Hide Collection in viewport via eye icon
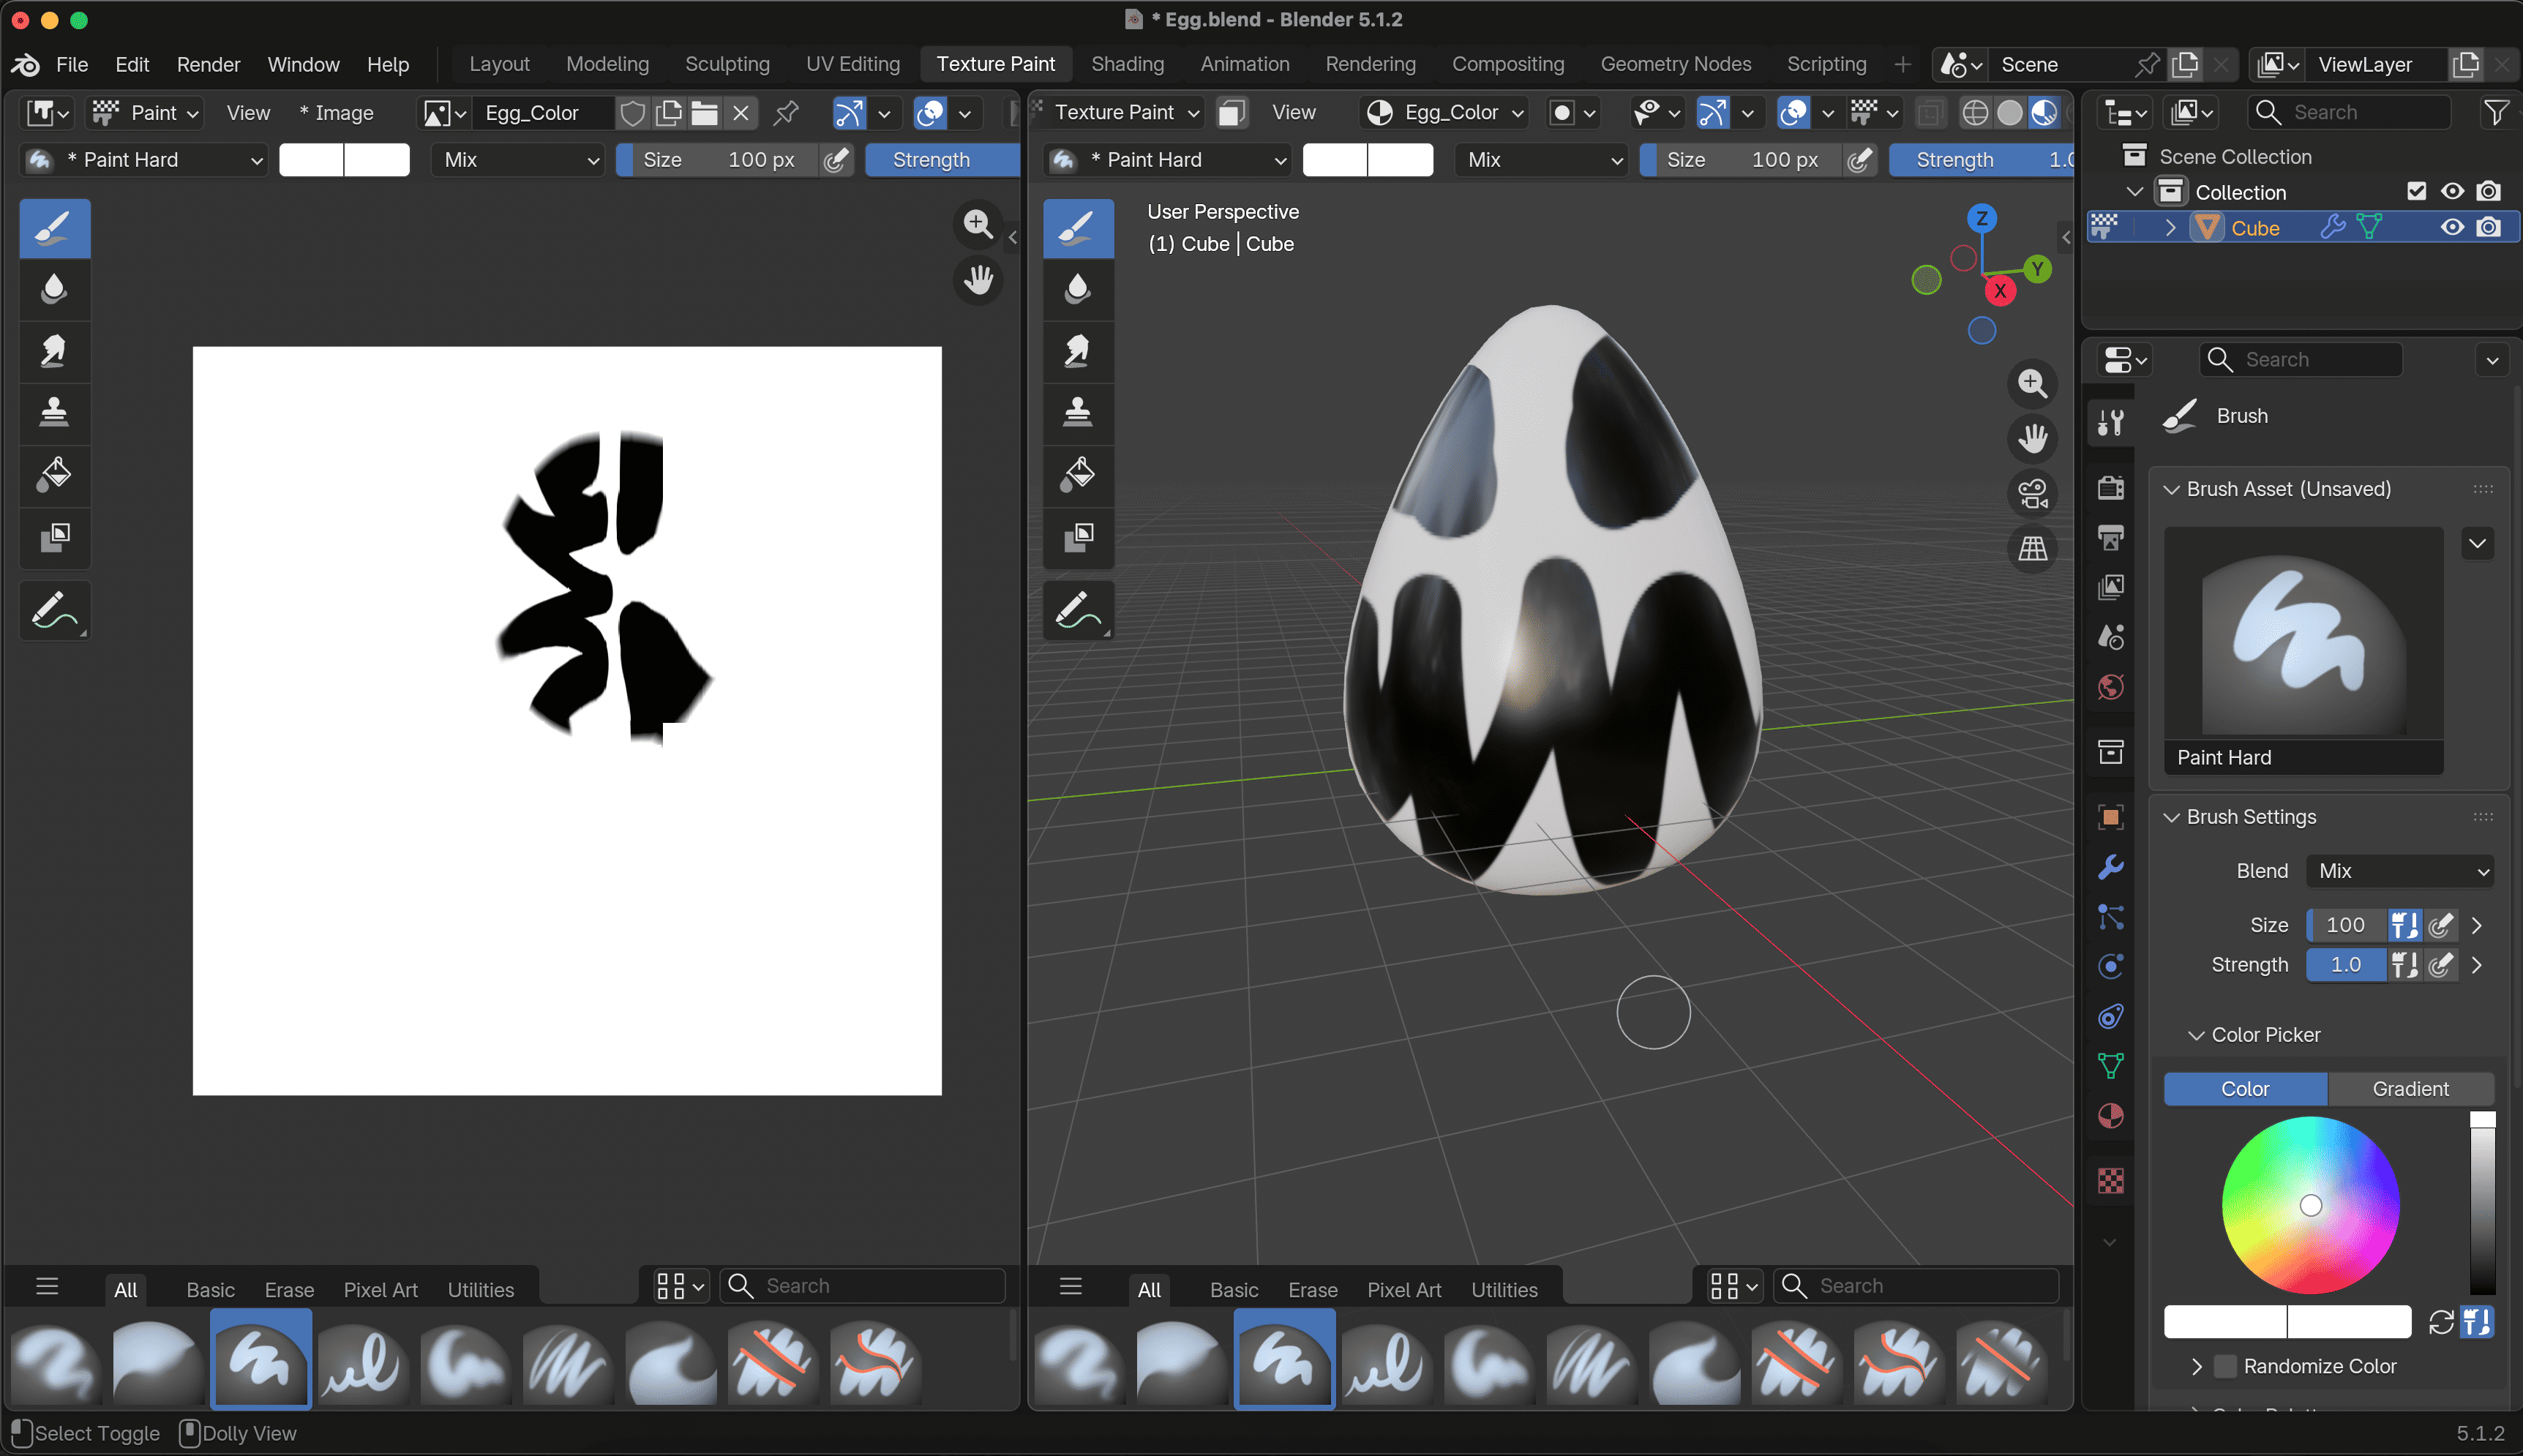The width and height of the screenshot is (2523, 1456). point(2452,191)
